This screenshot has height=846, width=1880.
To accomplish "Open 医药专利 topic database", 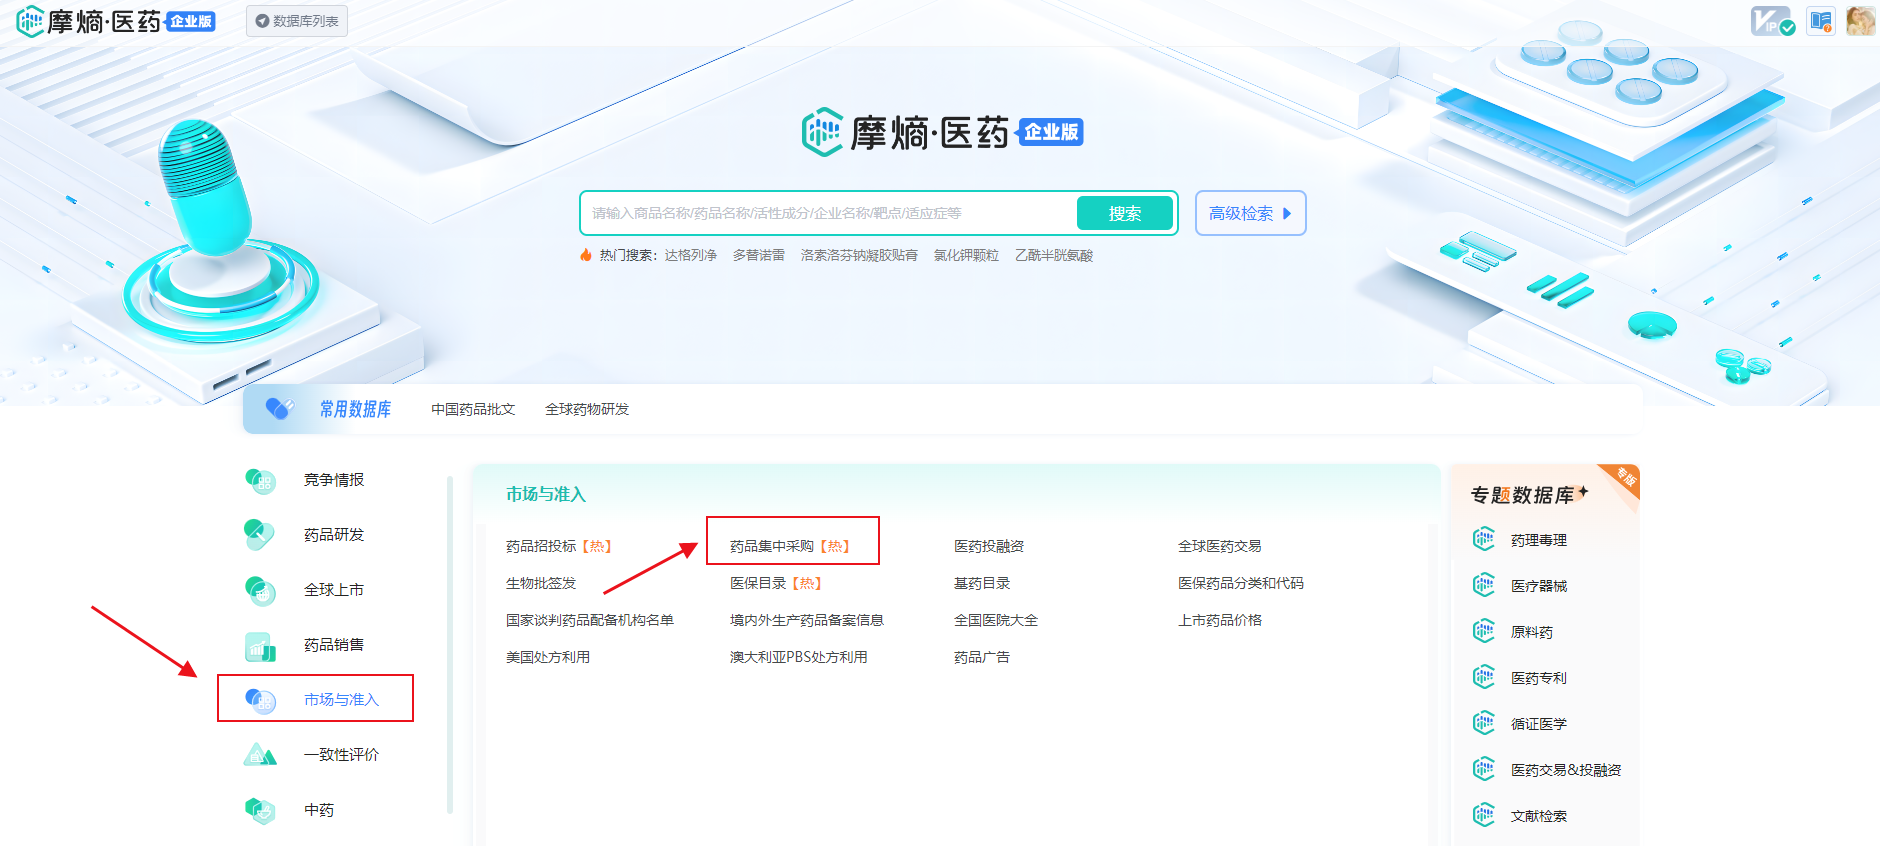I will (1539, 678).
